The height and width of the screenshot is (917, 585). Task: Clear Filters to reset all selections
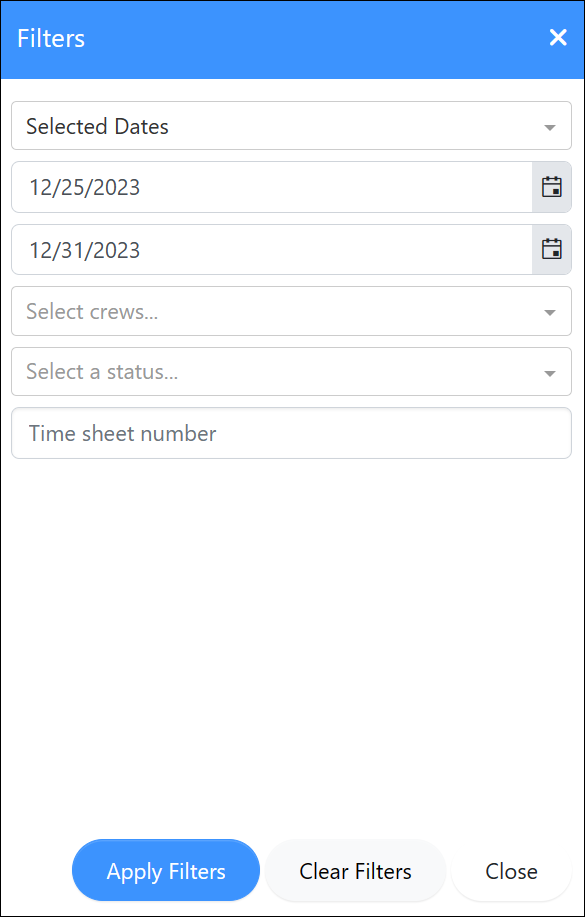click(x=355, y=871)
